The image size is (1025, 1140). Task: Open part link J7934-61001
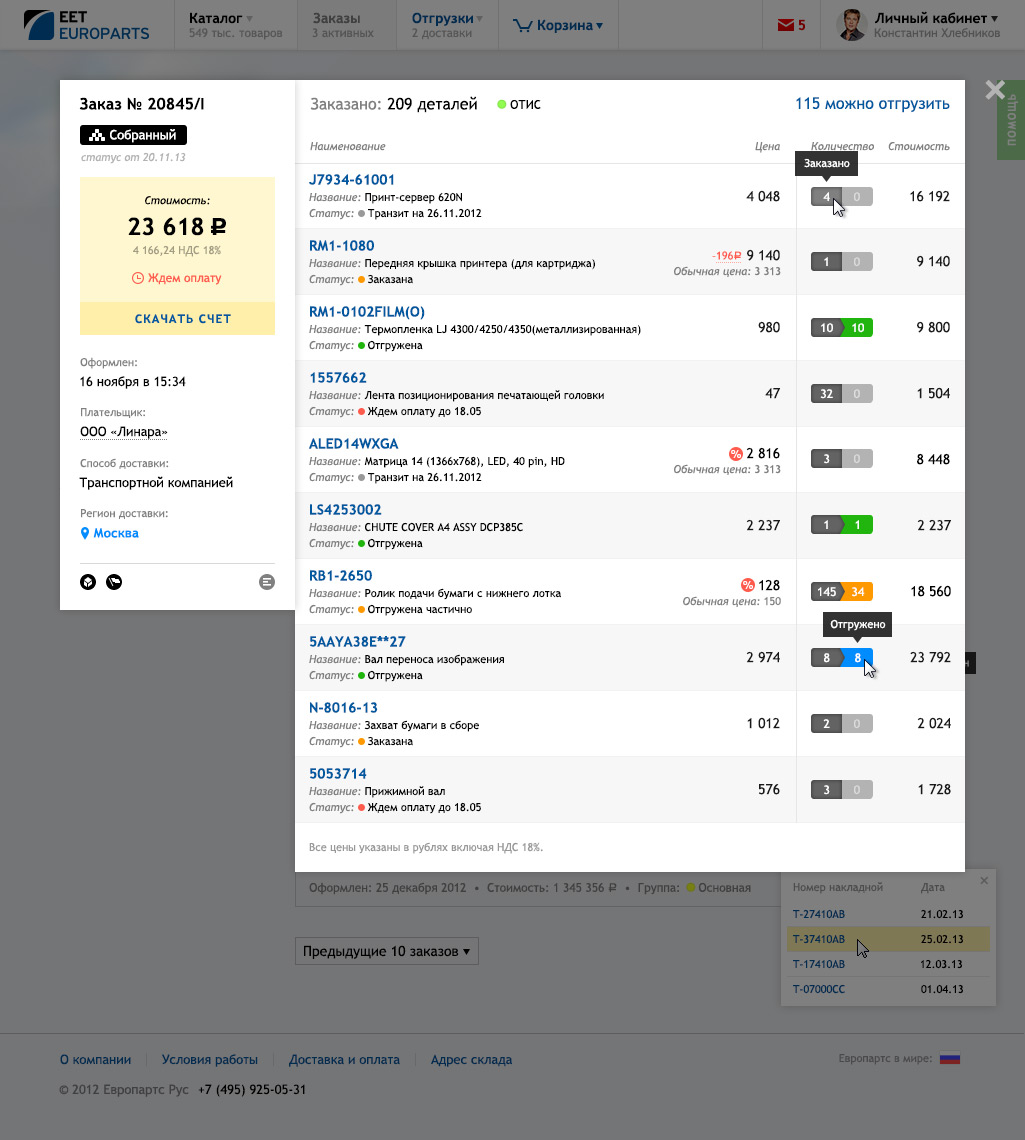pyautogui.click(x=352, y=180)
